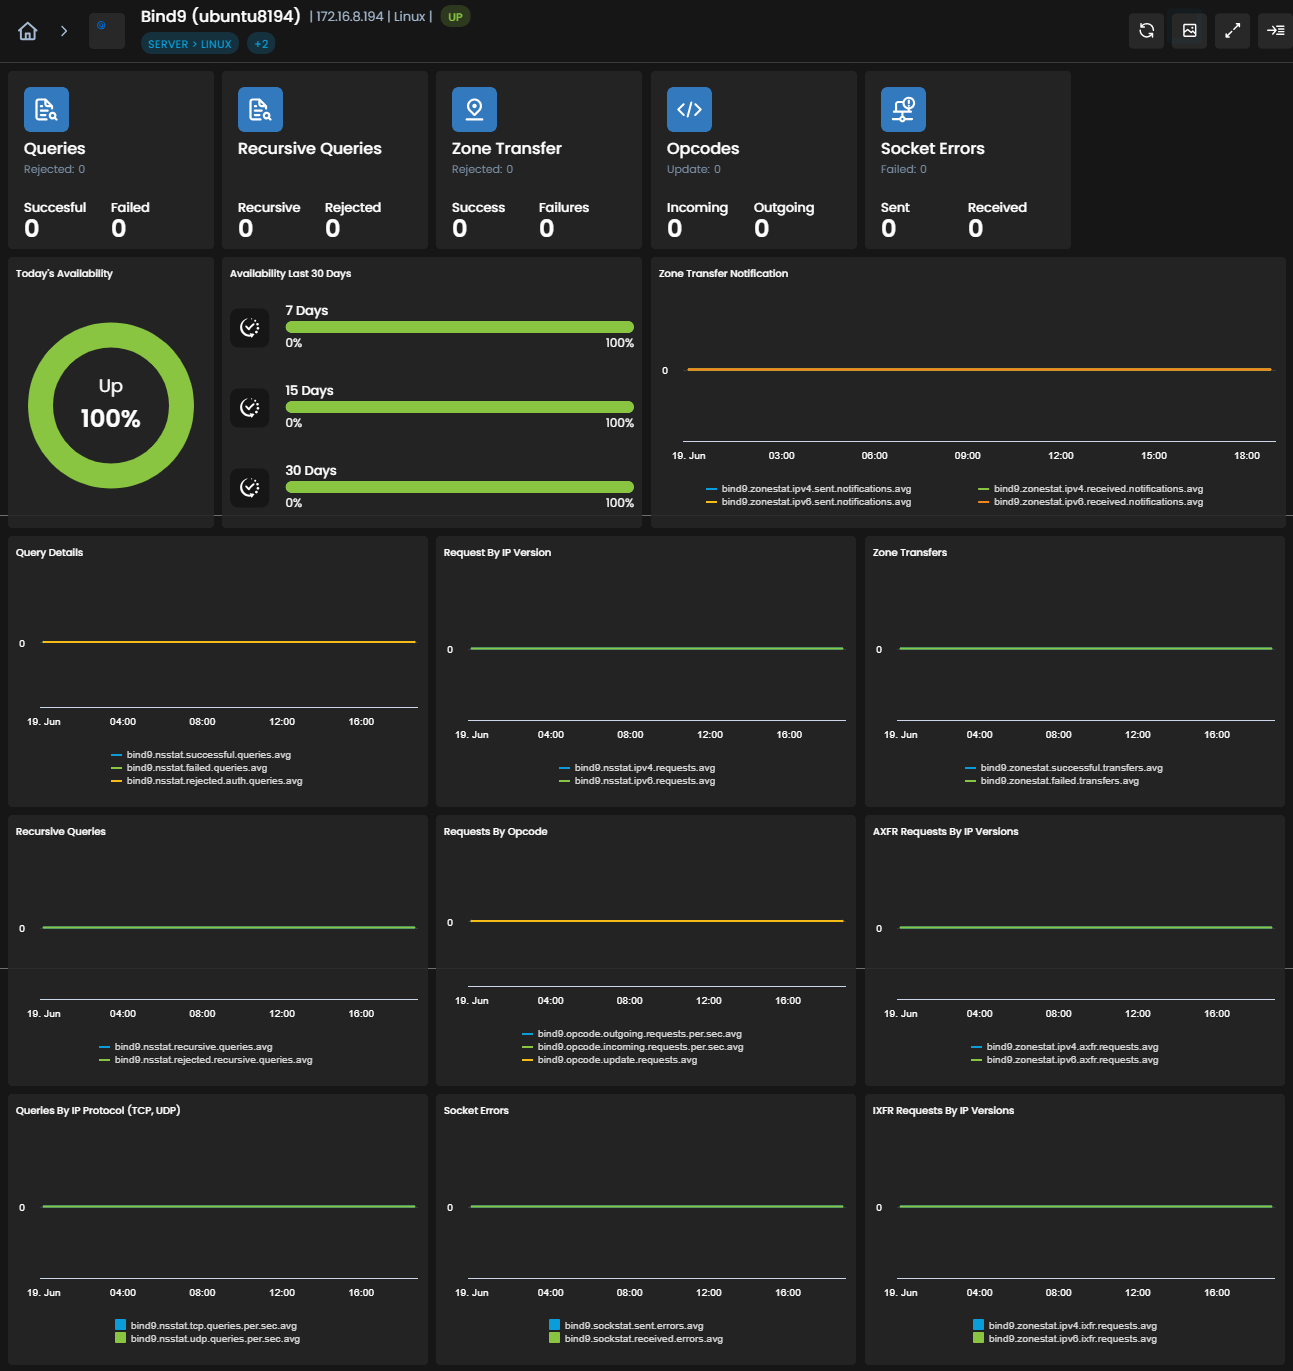
Task: Click the 7 Days availability progress bar
Action: 460,327
